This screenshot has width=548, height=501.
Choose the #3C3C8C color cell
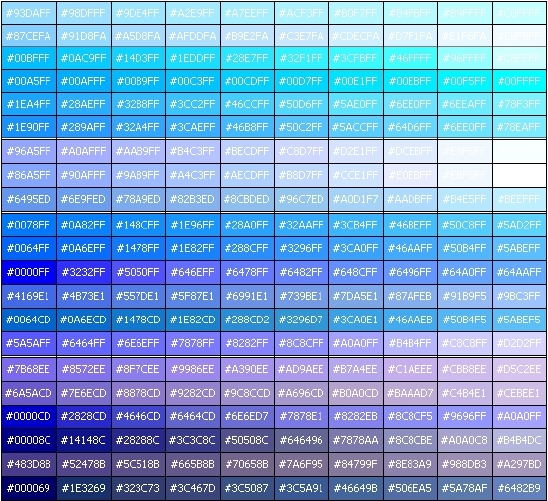193,440
